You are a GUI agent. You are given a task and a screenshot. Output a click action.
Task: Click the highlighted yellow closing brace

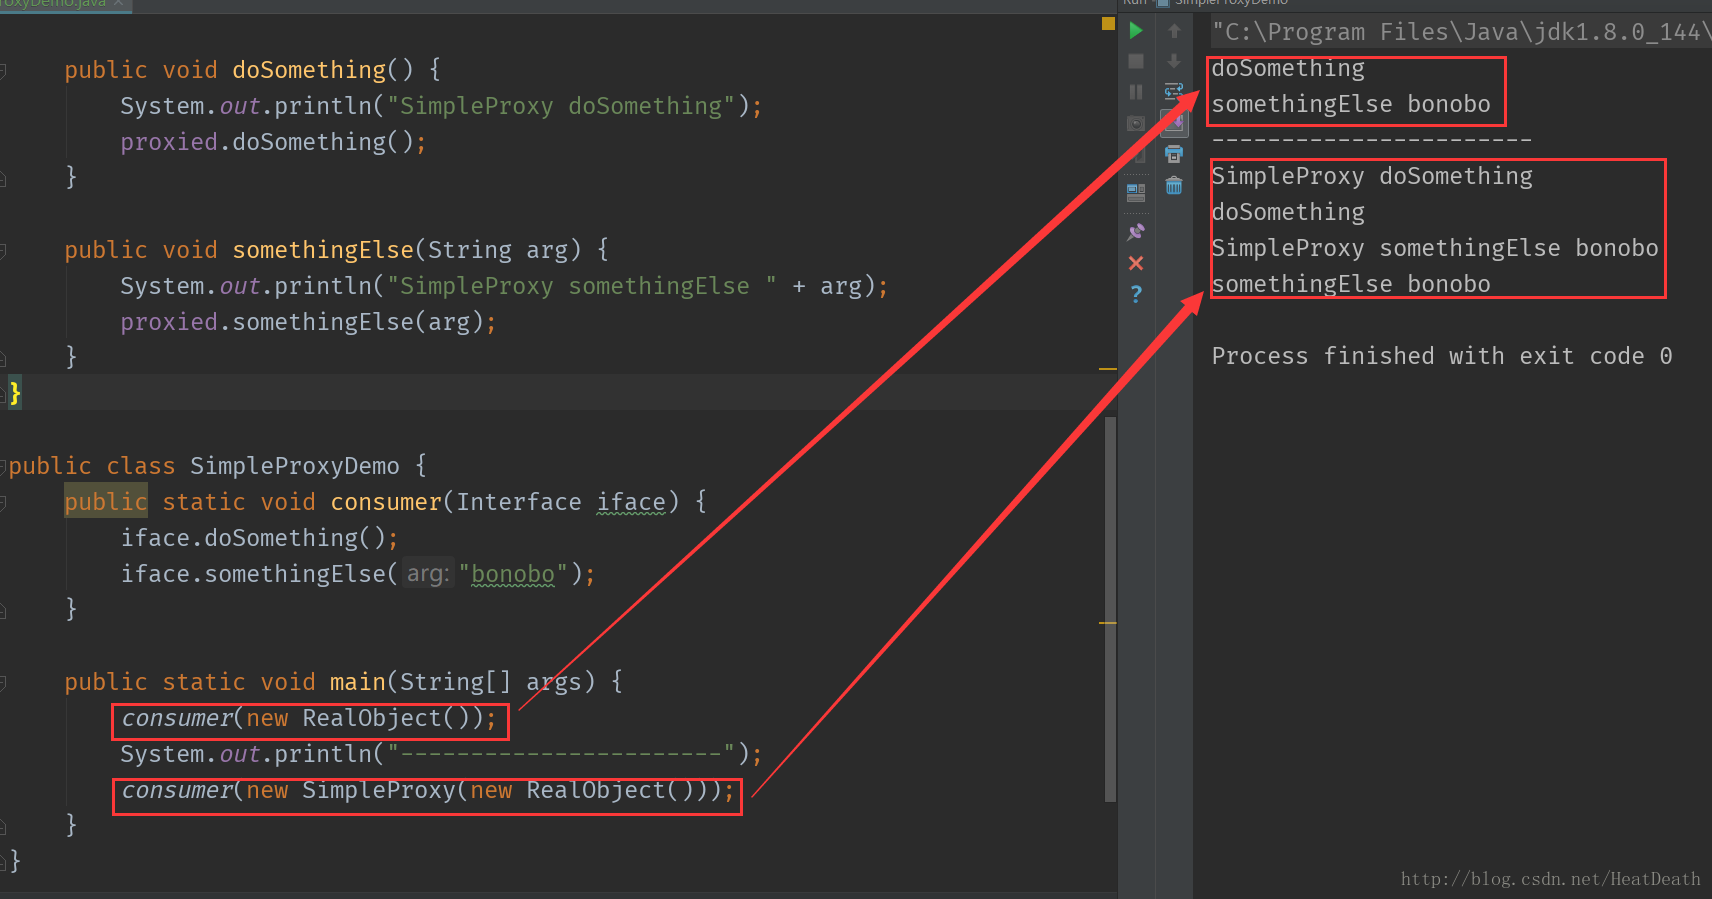[x=15, y=393]
